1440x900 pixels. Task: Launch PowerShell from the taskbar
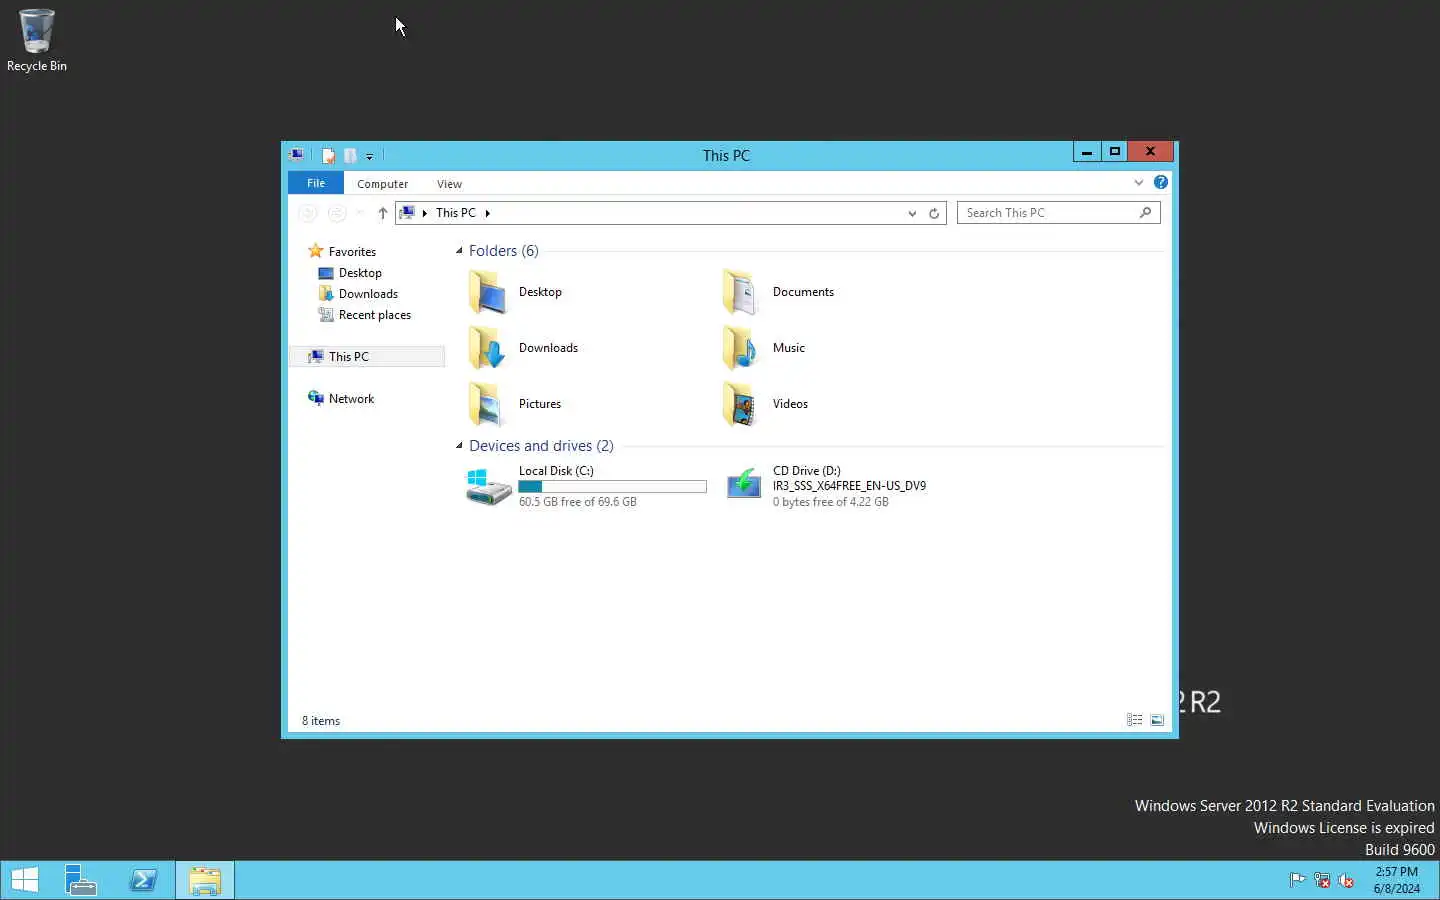click(143, 881)
